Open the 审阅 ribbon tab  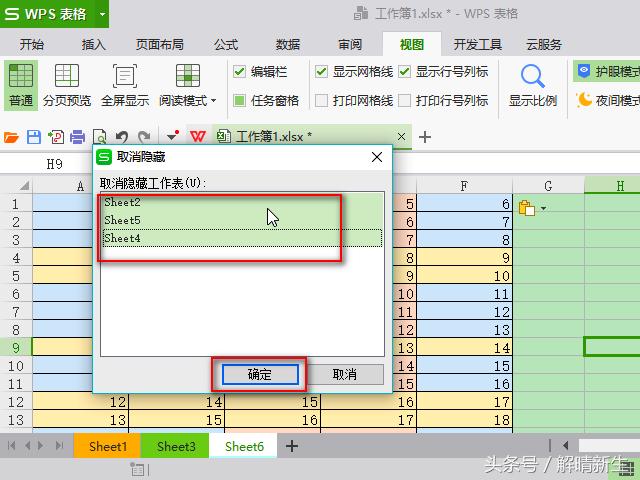pyautogui.click(x=350, y=44)
